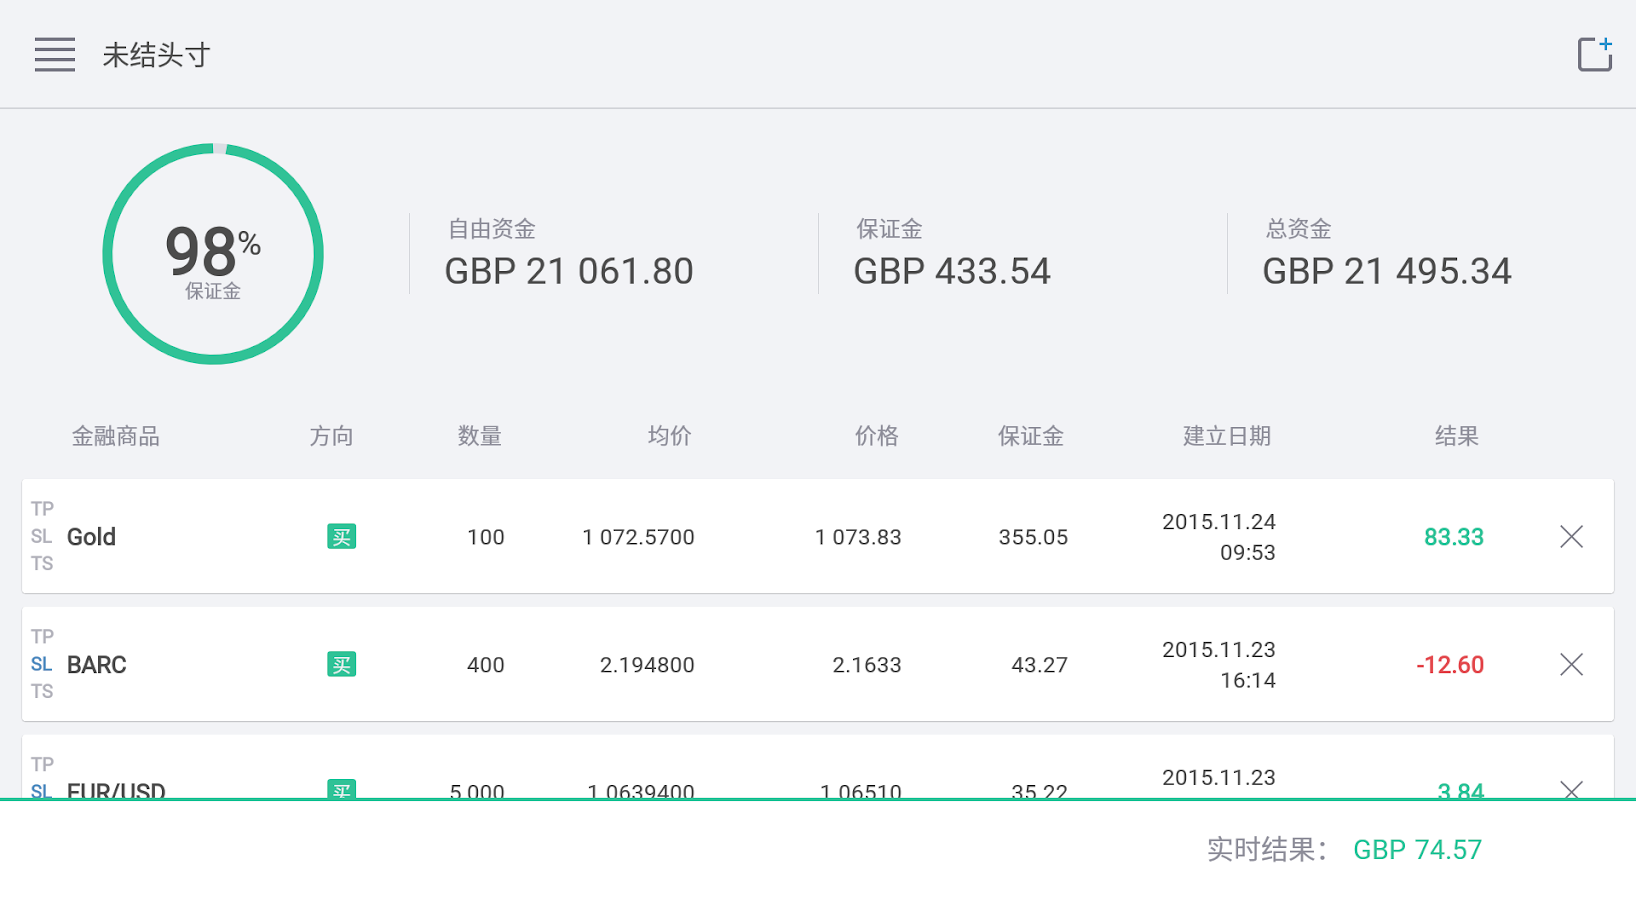
Task: Sort by 金融商品 column header
Action: pos(116,436)
